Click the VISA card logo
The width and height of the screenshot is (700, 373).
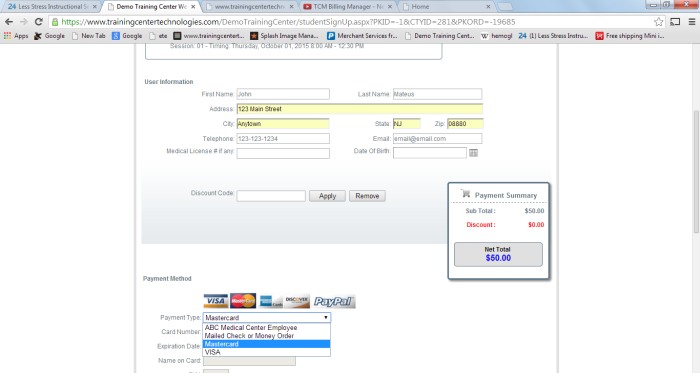click(x=216, y=301)
